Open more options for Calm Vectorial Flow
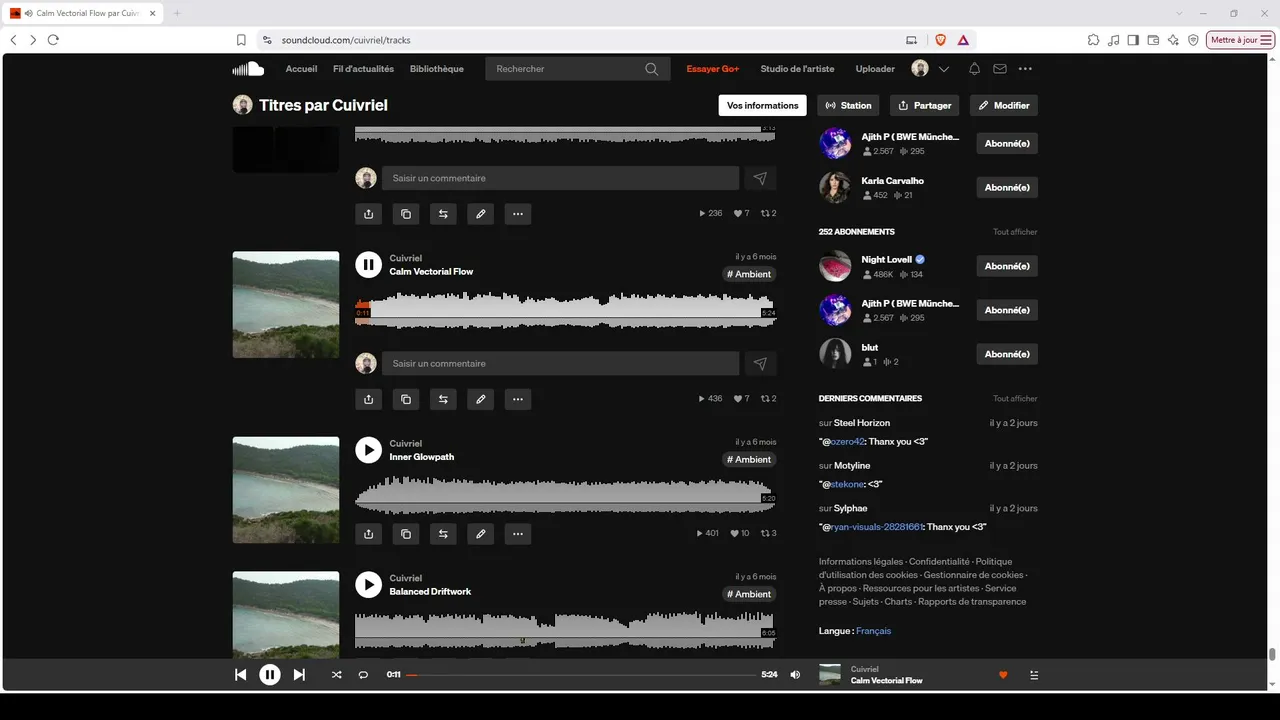 tap(517, 399)
